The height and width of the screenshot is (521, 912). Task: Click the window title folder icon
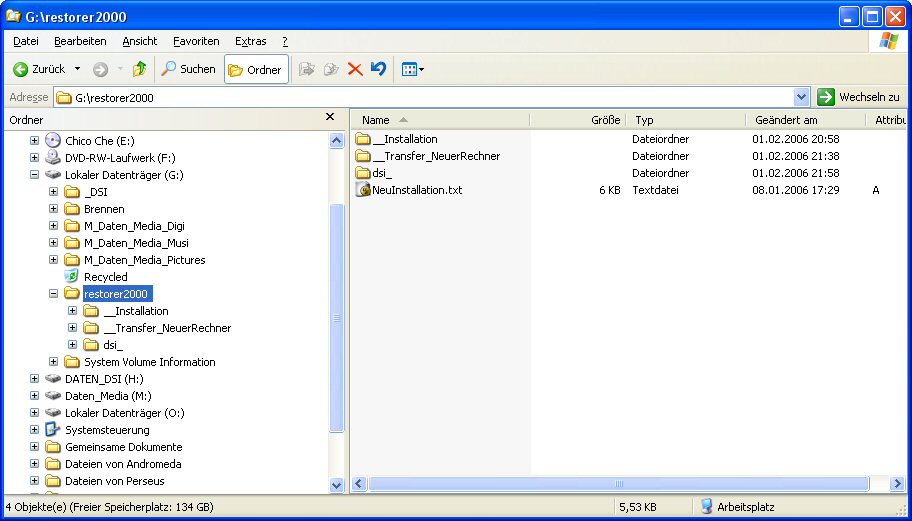[x=13, y=16]
